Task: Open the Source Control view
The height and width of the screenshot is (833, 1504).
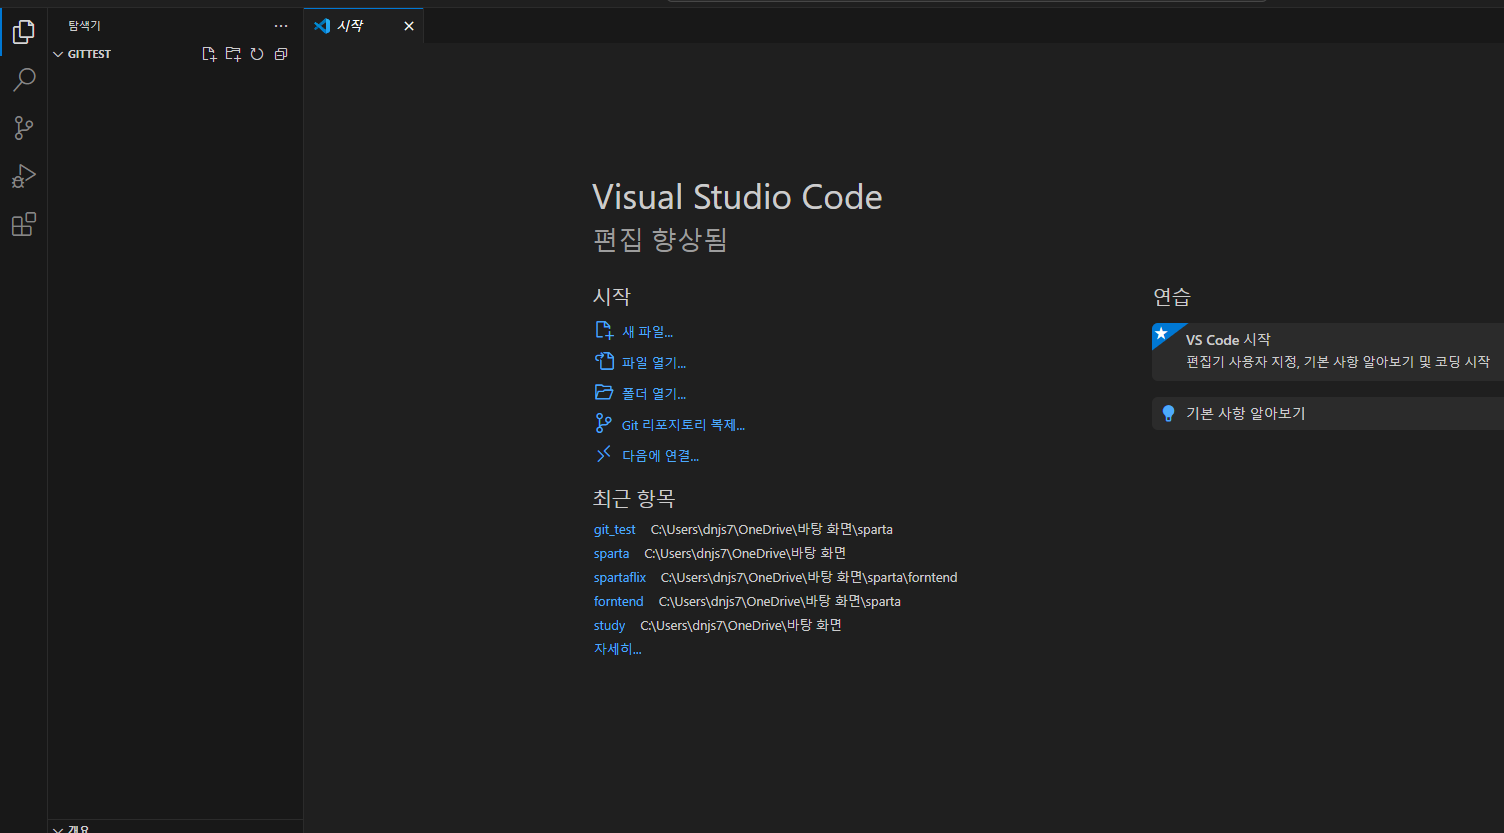Action: point(24,128)
